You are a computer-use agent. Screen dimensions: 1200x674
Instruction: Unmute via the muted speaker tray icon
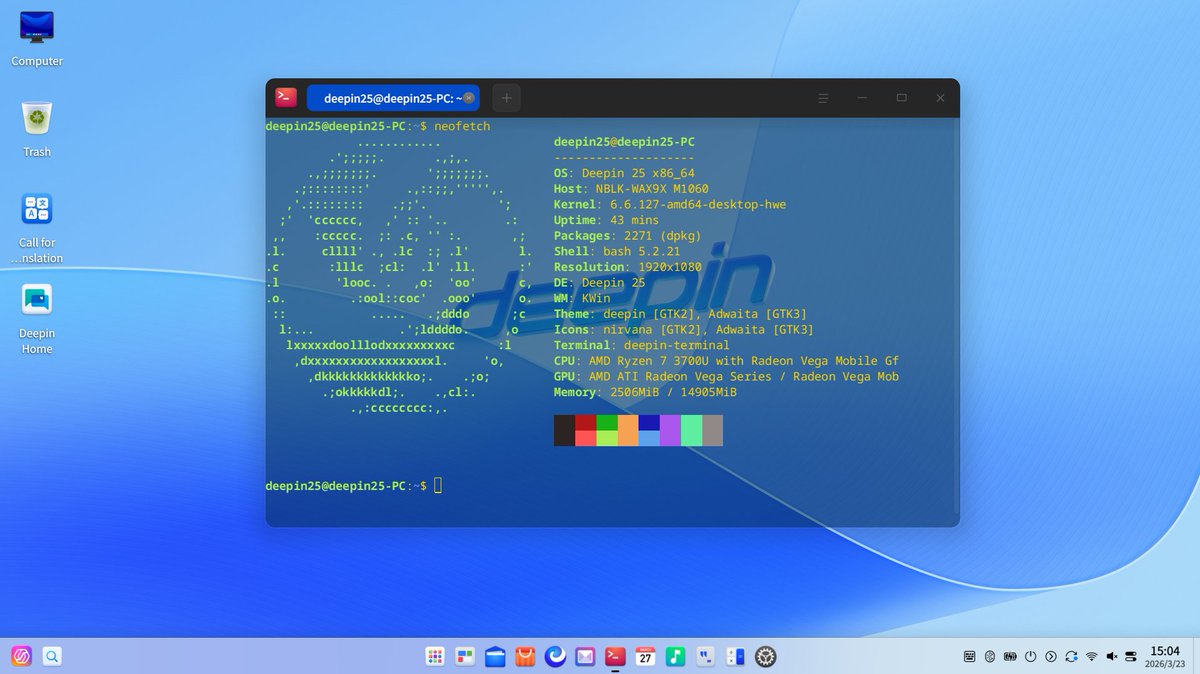[x=1111, y=656]
